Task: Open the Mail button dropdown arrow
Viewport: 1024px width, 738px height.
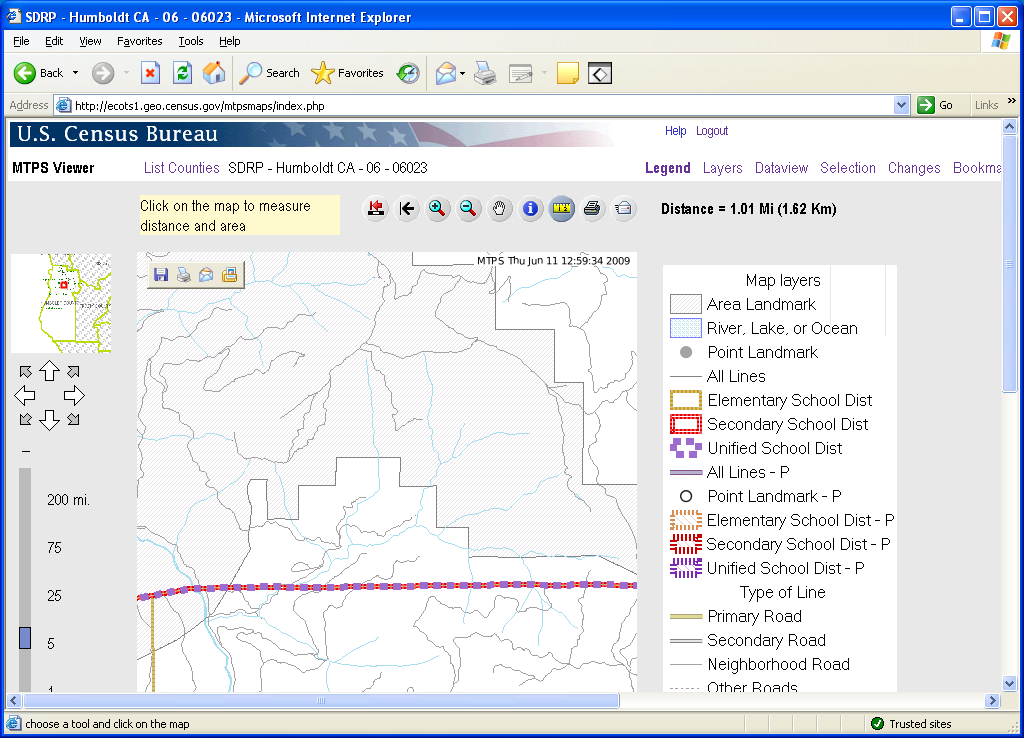Action: (x=463, y=73)
